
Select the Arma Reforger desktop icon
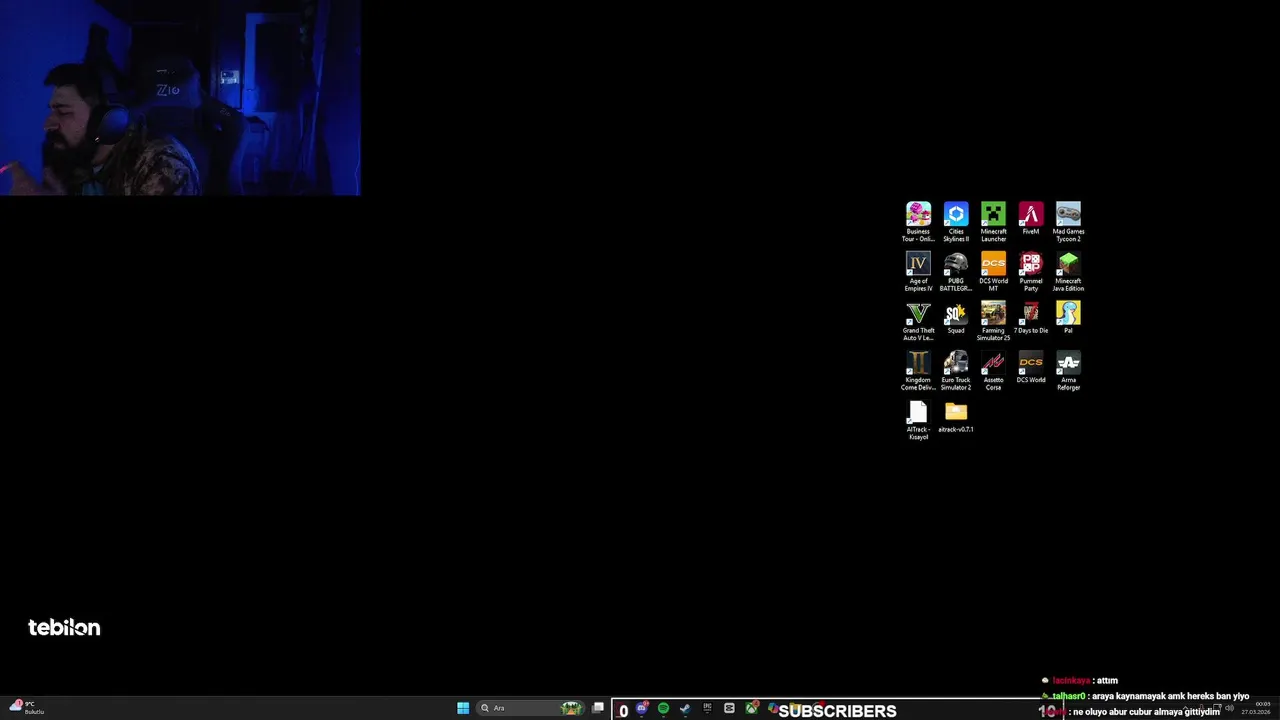coord(1068,370)
